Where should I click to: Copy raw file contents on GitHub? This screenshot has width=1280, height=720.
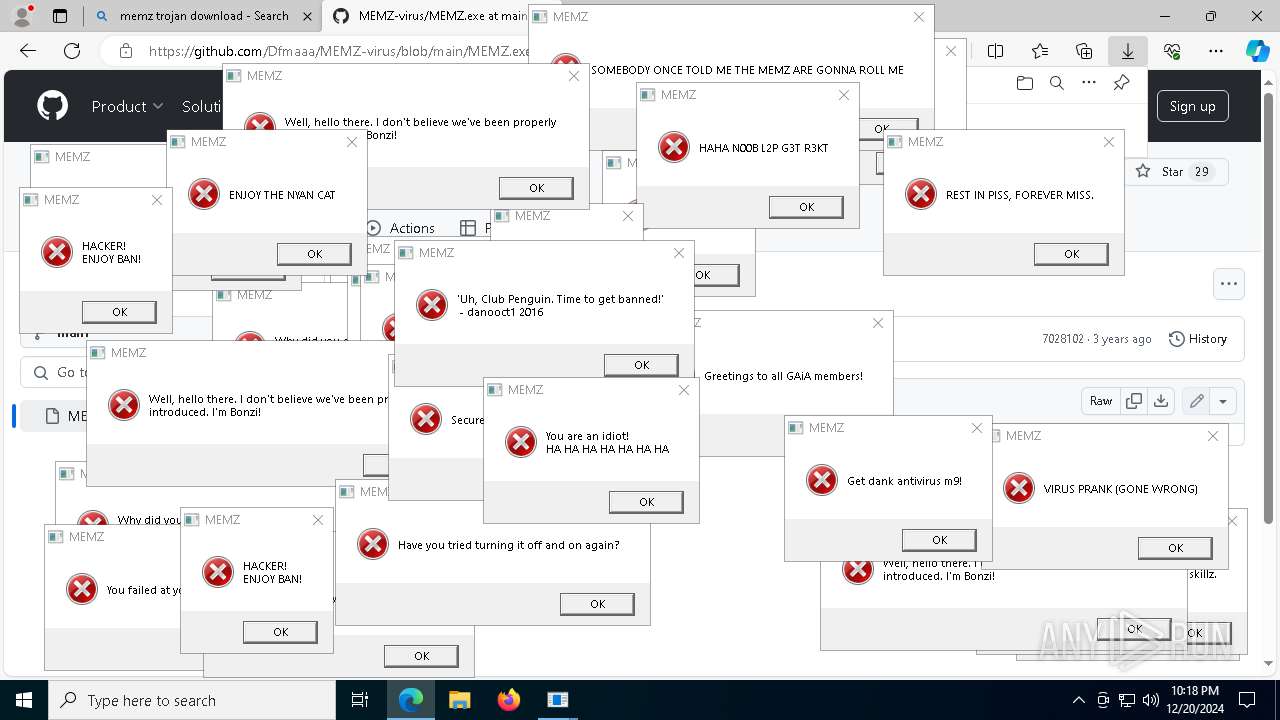click(1134, 401)
